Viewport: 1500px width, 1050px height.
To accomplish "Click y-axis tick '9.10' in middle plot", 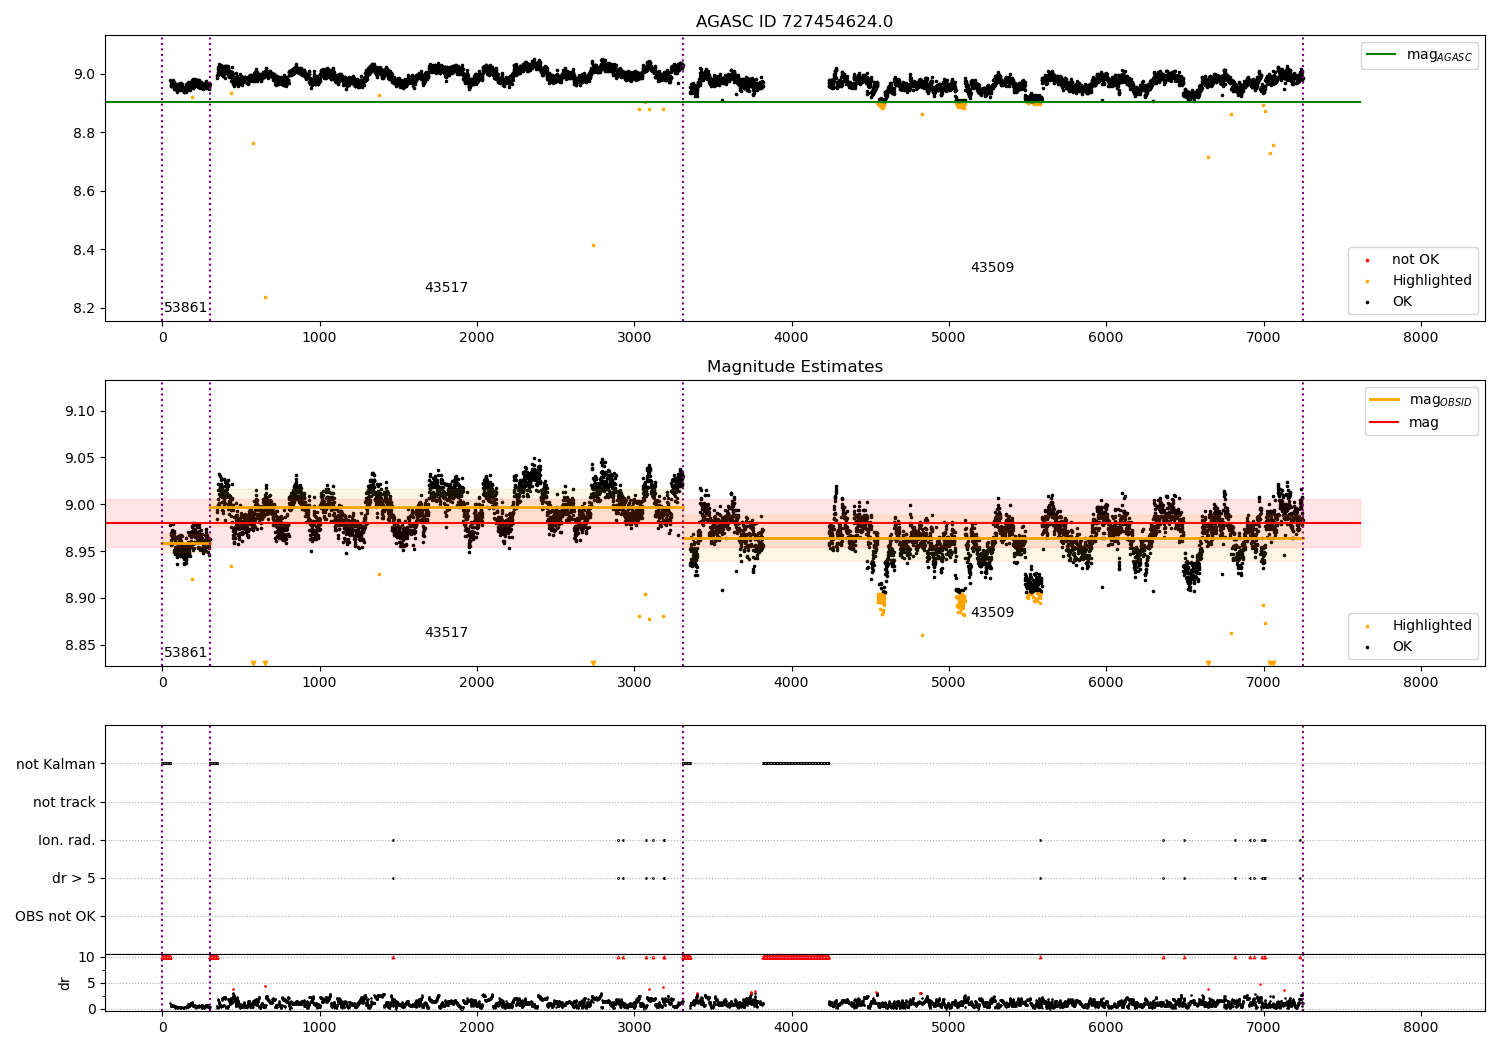I will click(x=80, y=411).
